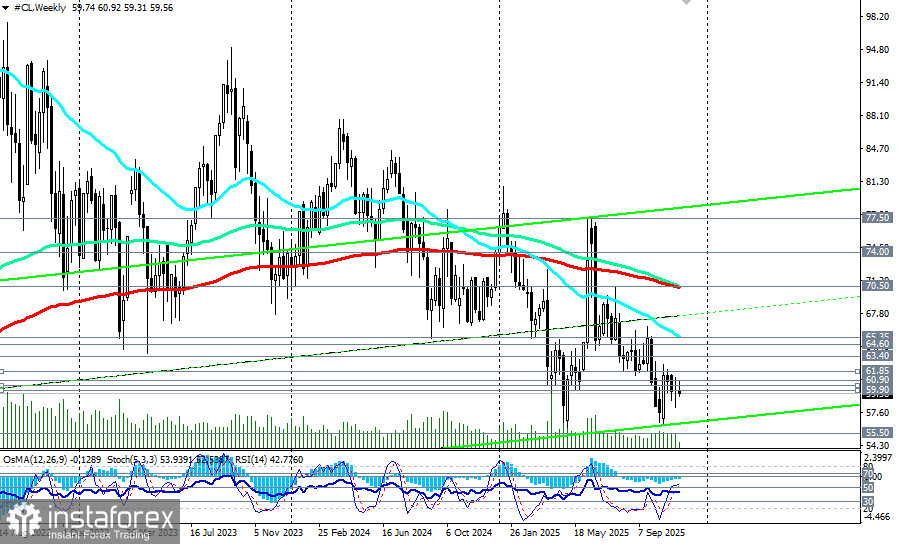Select the OHLC values 59.74 60.92 59.31 59.56

coord(123,8)
